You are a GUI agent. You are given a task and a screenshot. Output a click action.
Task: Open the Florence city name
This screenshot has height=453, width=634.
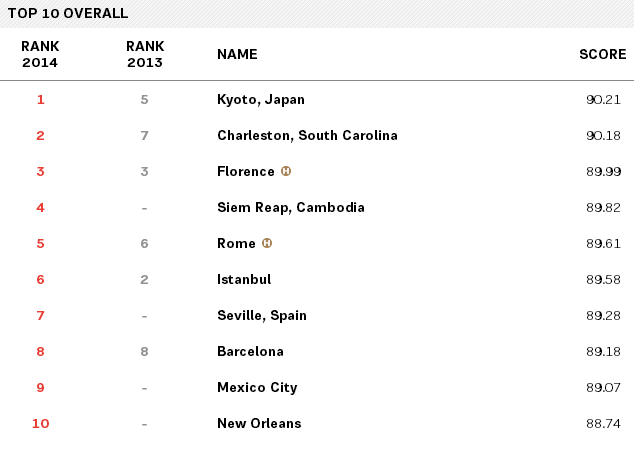[x=245, y=171]
